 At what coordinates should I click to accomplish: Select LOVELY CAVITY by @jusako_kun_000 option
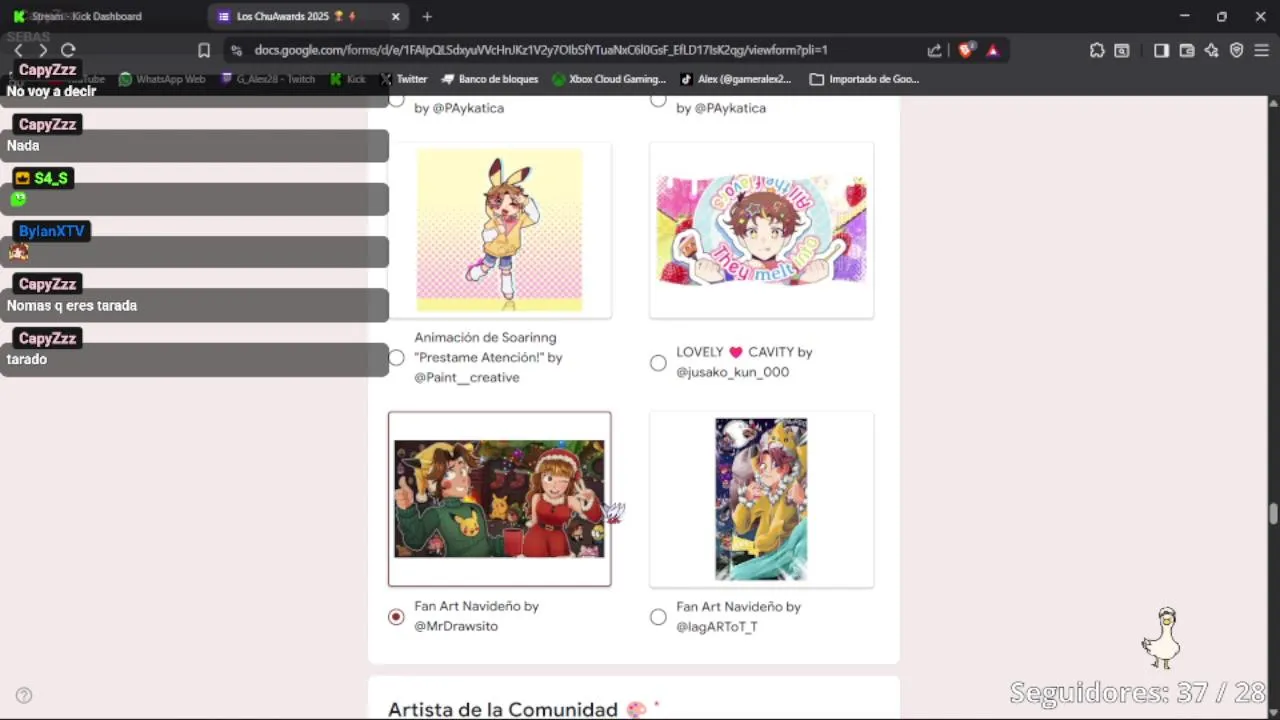pos(658,363)
